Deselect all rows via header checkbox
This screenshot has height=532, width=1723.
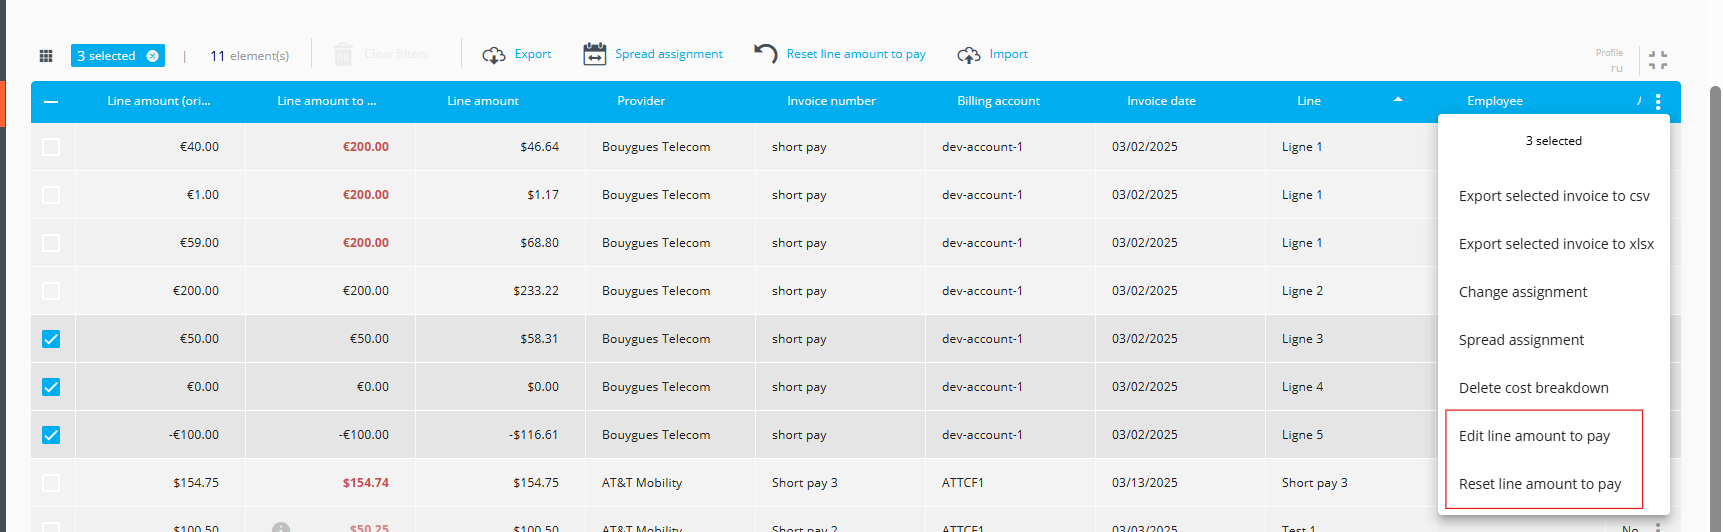[51, 102]
